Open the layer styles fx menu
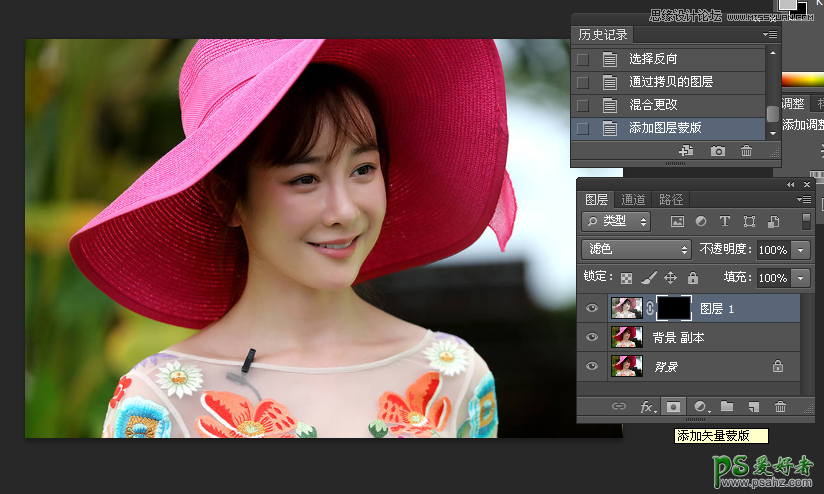The image size is (824, 494). pyautogui.click(x=647, y=407)
